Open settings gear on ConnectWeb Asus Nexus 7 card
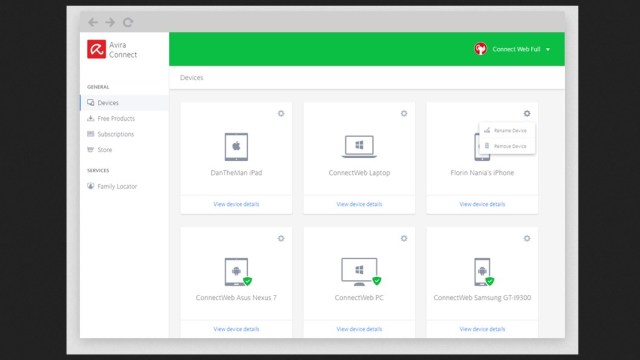 281,238
